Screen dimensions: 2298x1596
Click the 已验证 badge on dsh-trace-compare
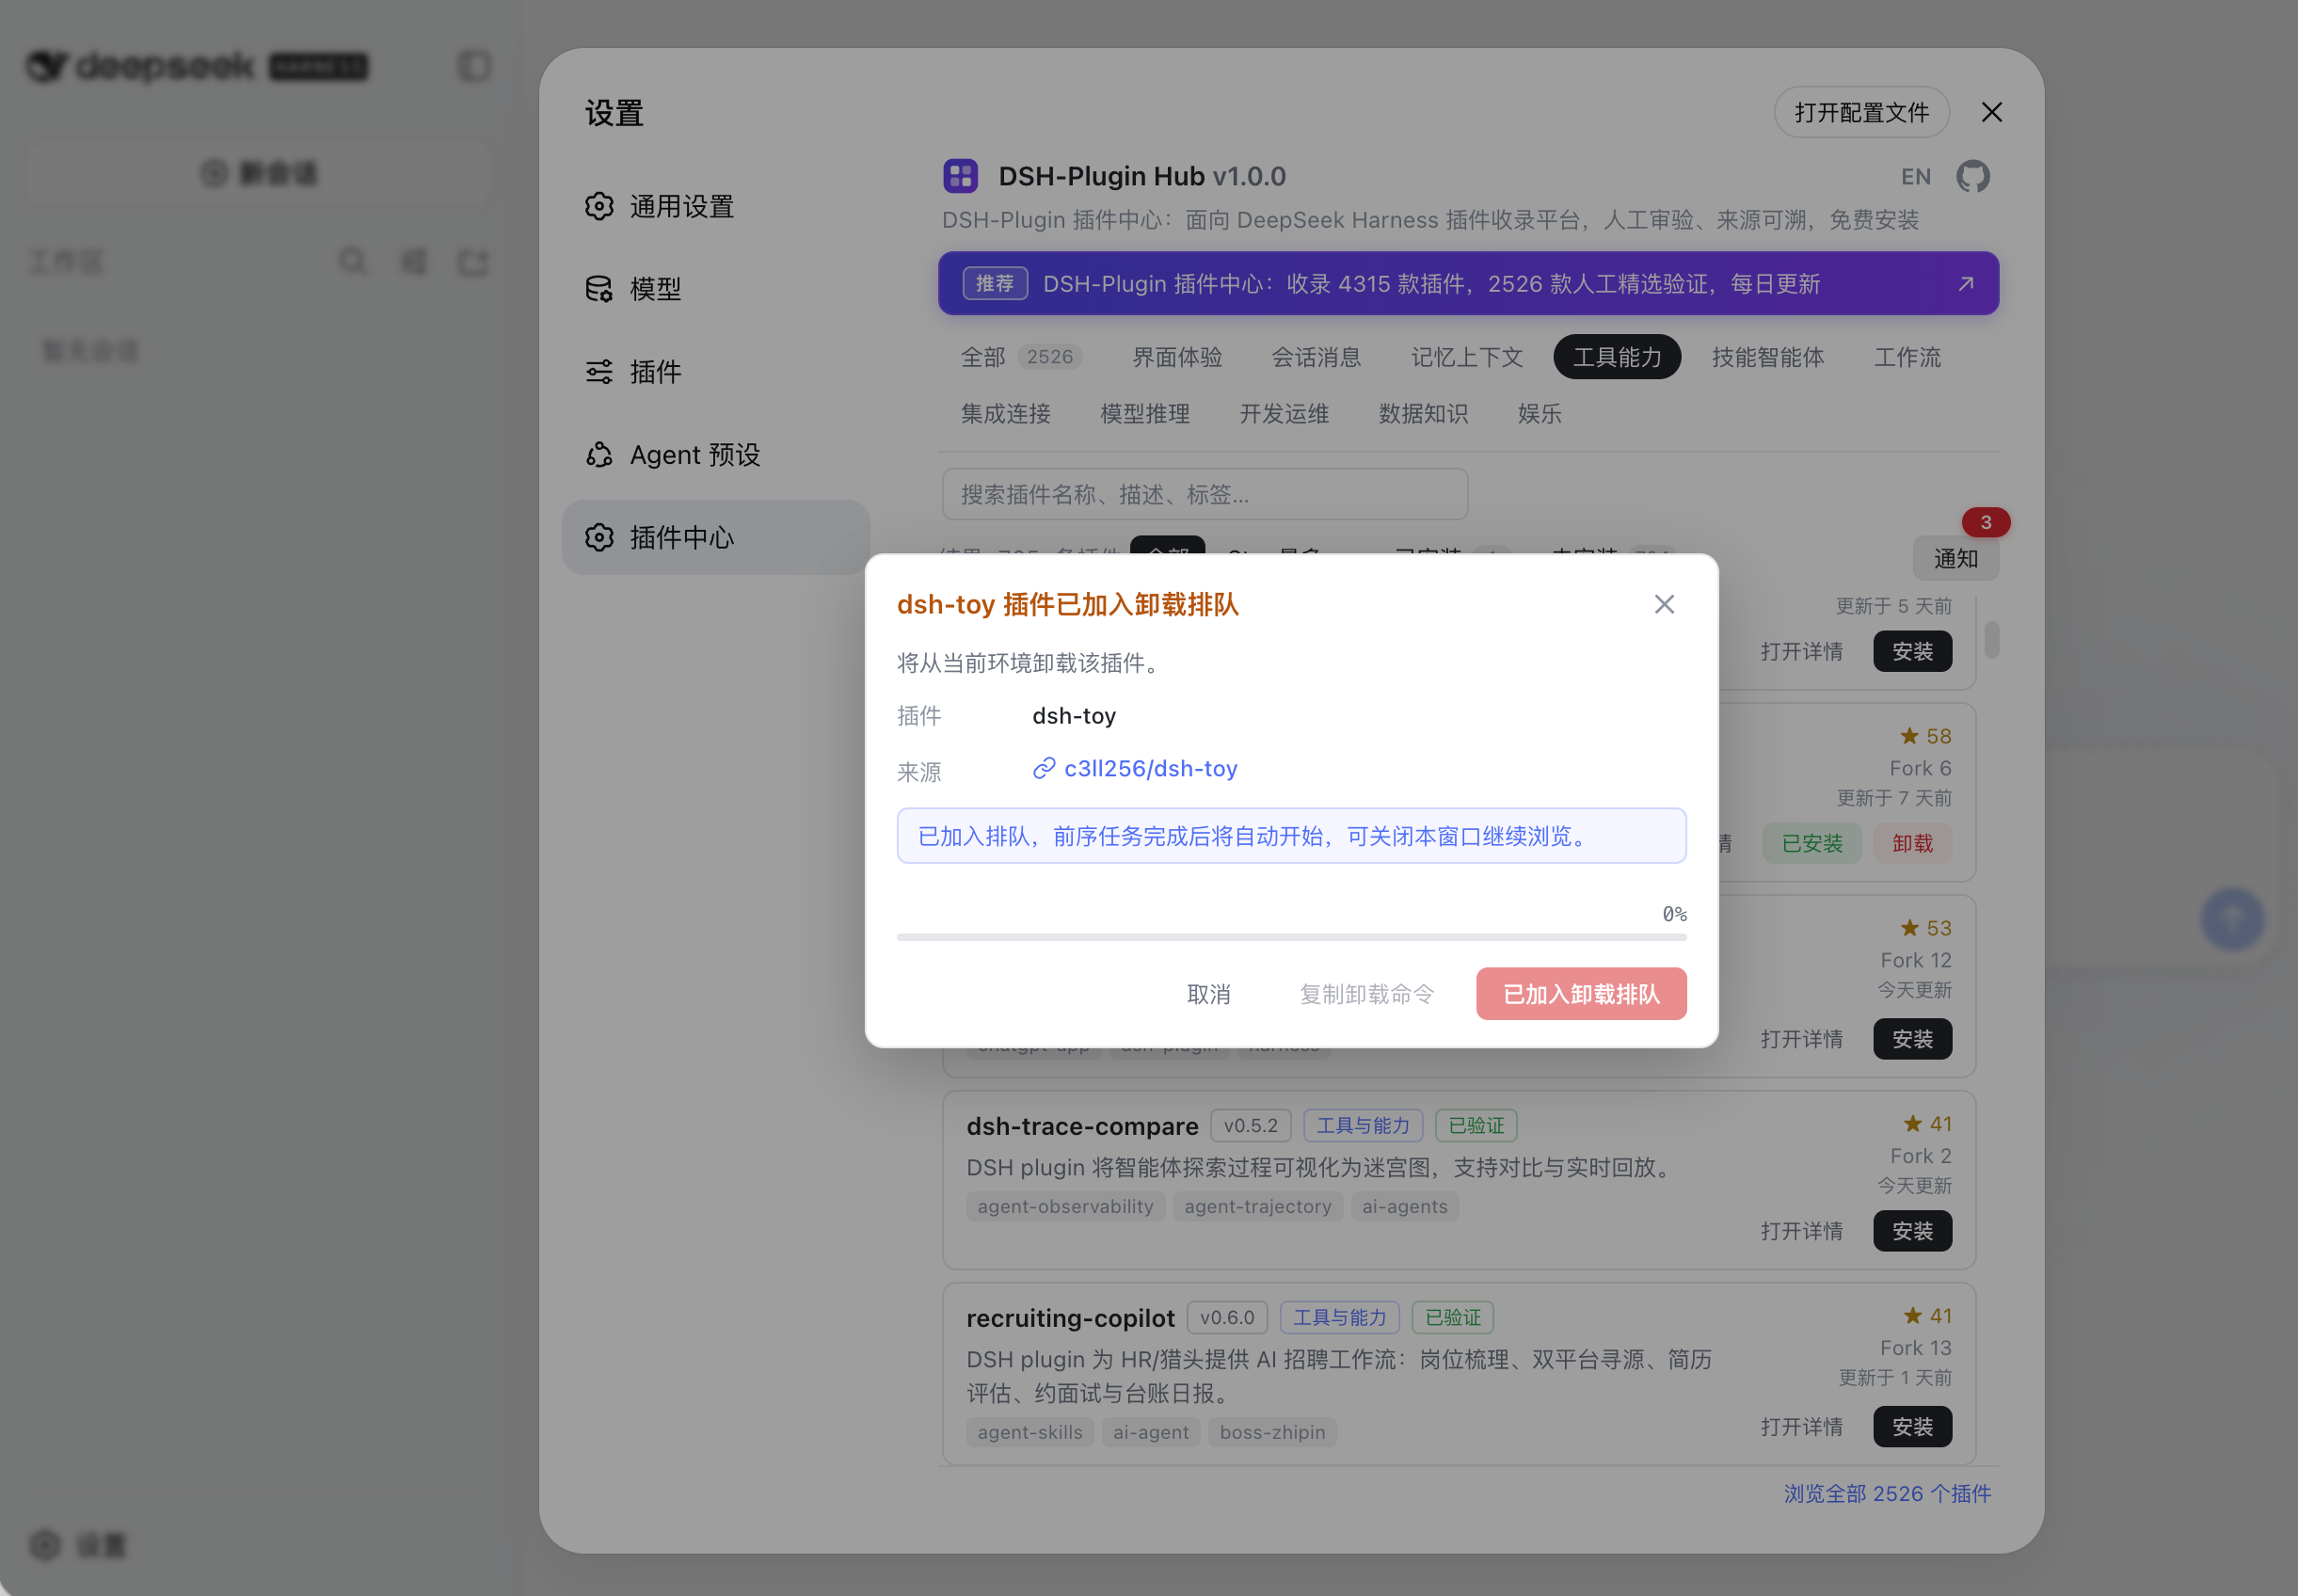pos(1476,1125)
